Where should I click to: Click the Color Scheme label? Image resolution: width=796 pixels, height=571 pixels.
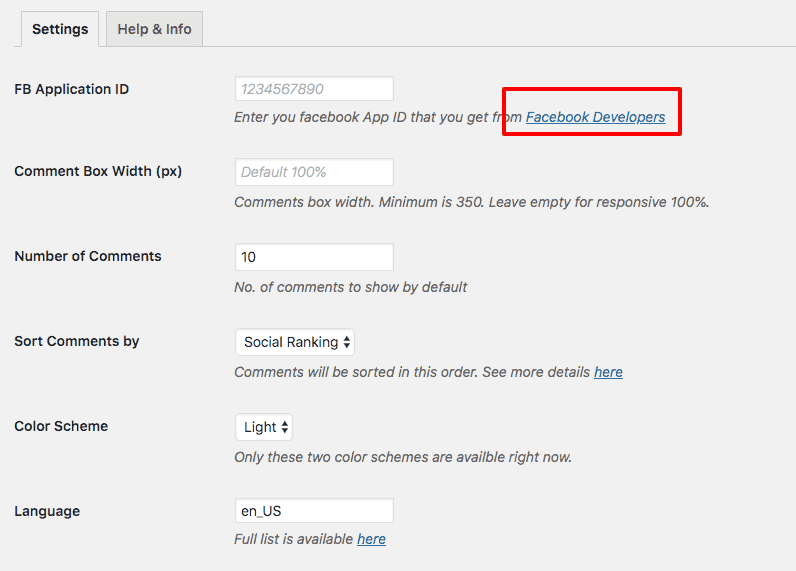click(x=61, y=426)
